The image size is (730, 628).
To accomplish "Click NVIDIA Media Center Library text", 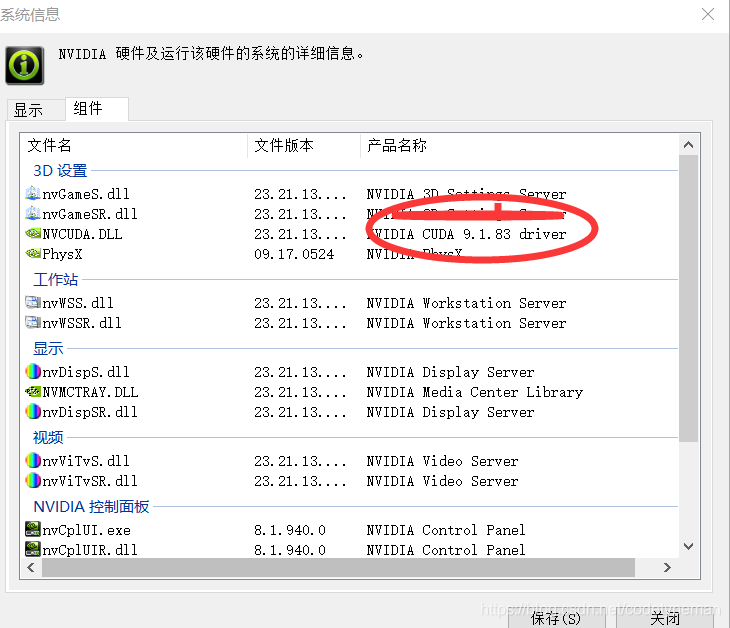I will click(x=475, y=392).
